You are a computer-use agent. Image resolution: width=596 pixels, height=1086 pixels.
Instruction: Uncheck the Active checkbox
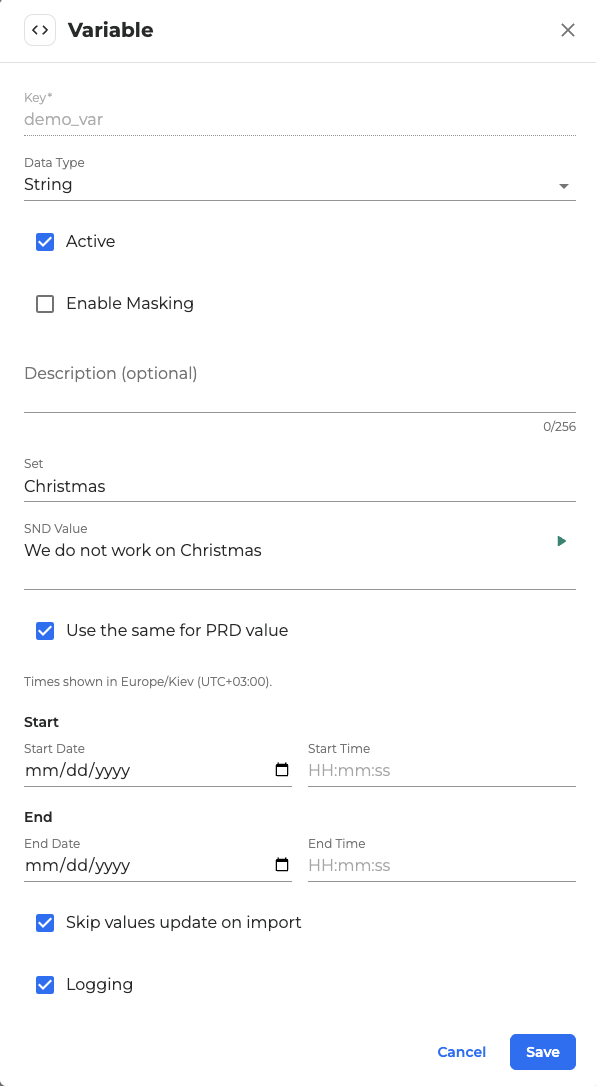45,242
